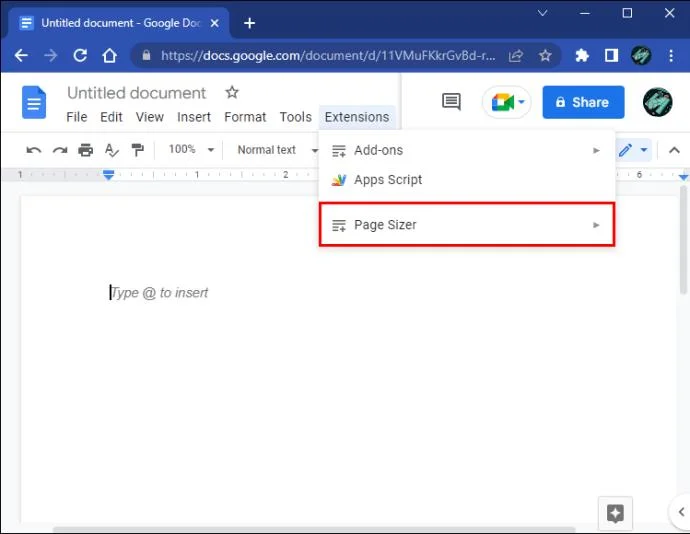Select the Untitled document browser tab
Image resolution: width=690 pixels, height=534 pixels.
click(119, 23)
